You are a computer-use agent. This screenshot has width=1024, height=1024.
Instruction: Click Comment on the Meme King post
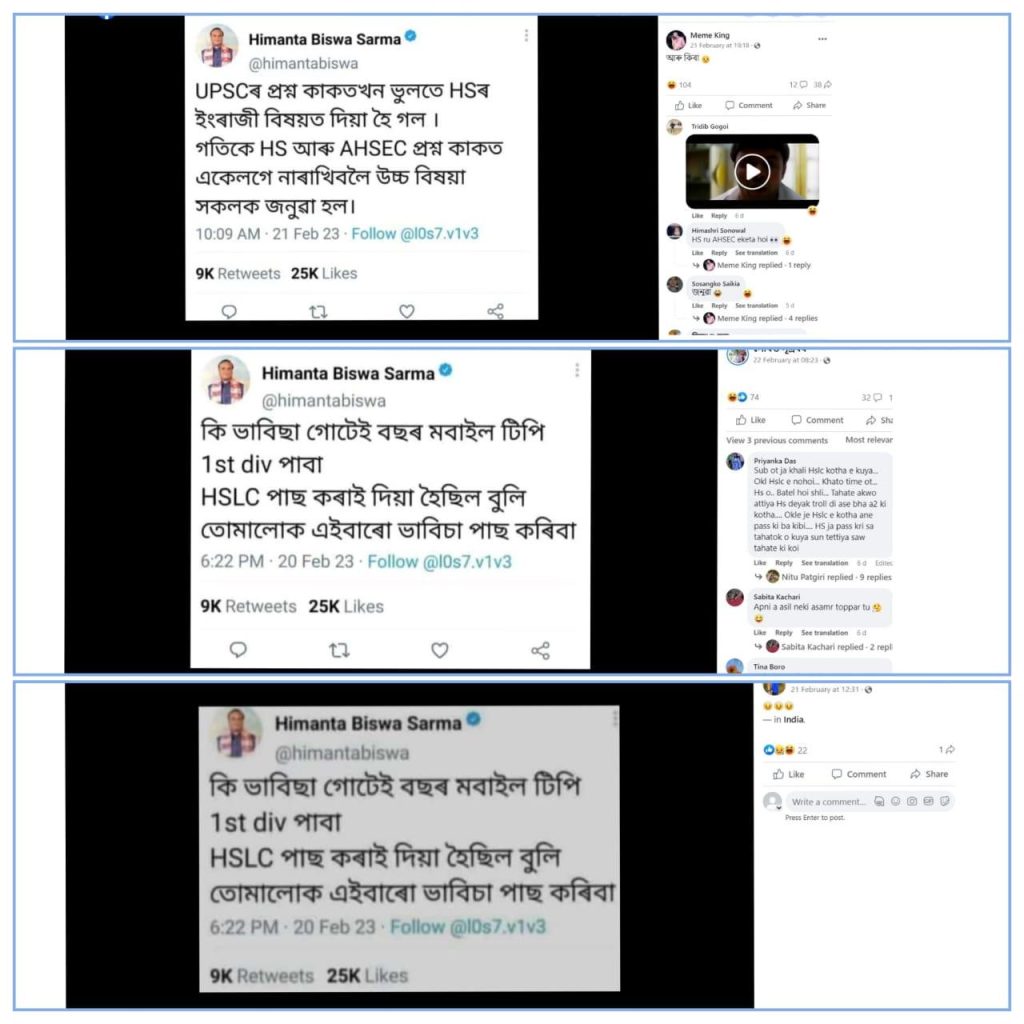tap(748, 105)
